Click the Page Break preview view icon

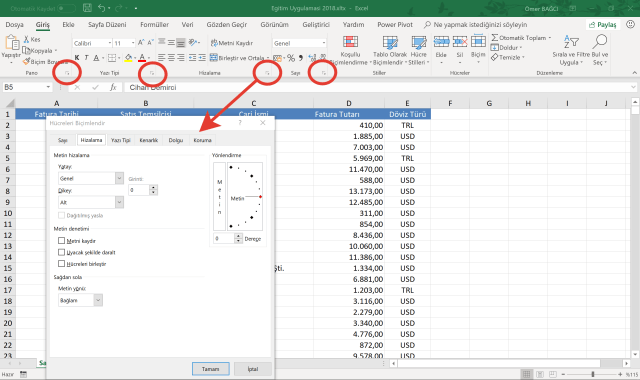[552, 374]
